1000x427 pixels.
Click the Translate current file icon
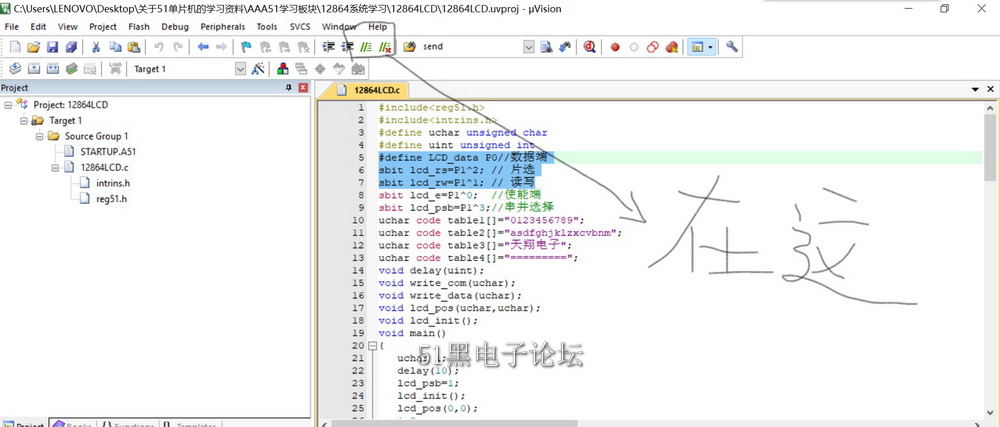15,69
